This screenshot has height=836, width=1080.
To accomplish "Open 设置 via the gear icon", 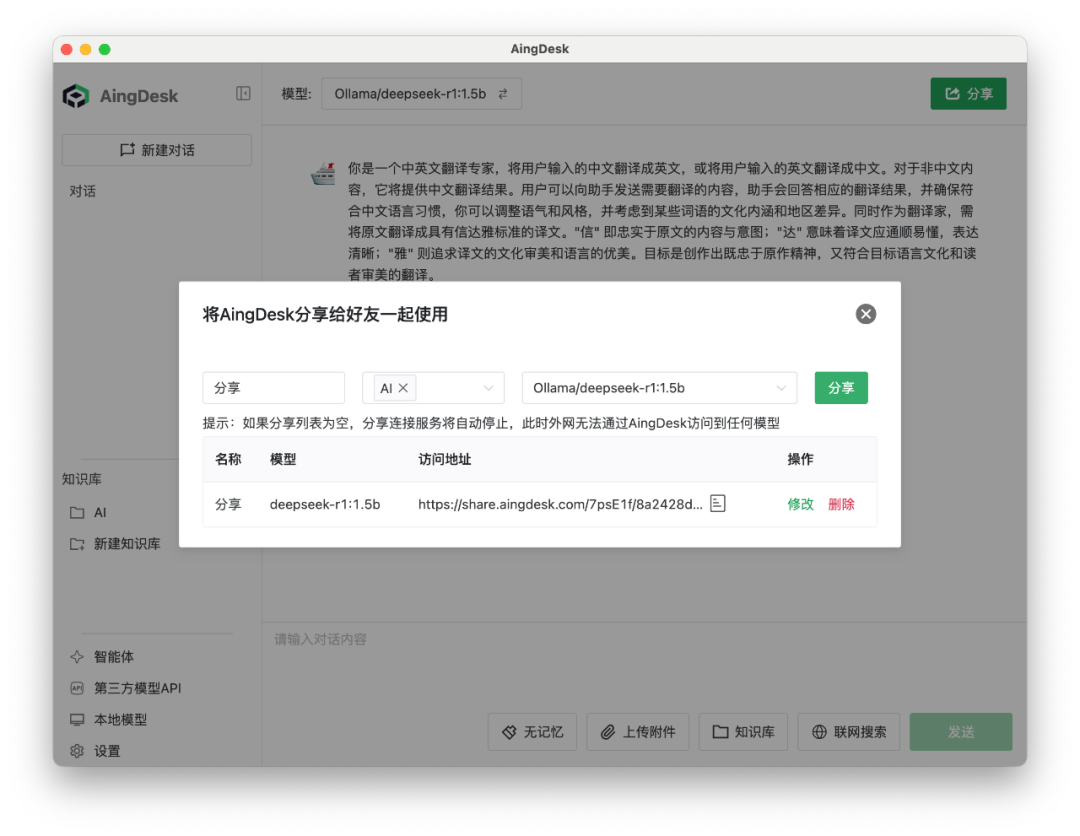I will (97, 751).
